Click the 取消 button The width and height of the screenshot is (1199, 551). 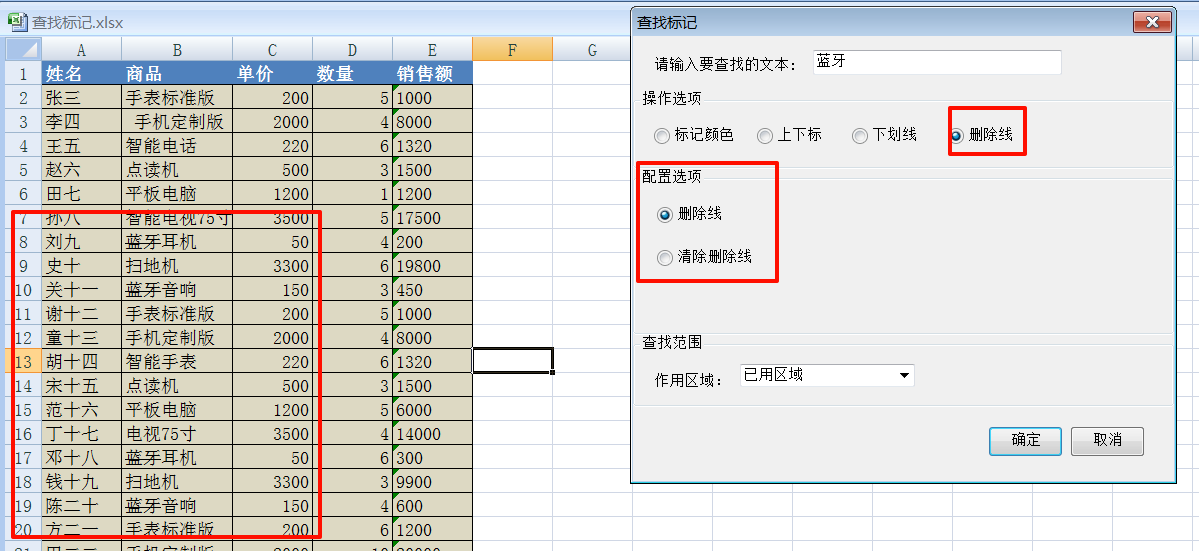[1107, 440]
